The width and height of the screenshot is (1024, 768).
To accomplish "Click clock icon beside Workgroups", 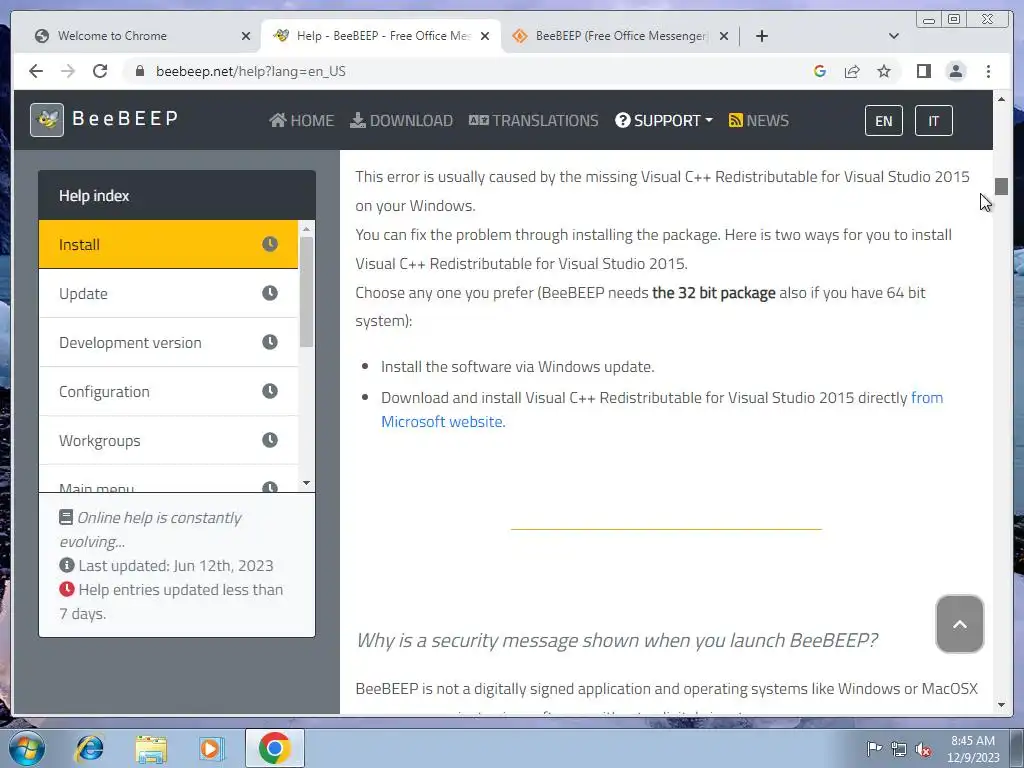I will (270, 440).
